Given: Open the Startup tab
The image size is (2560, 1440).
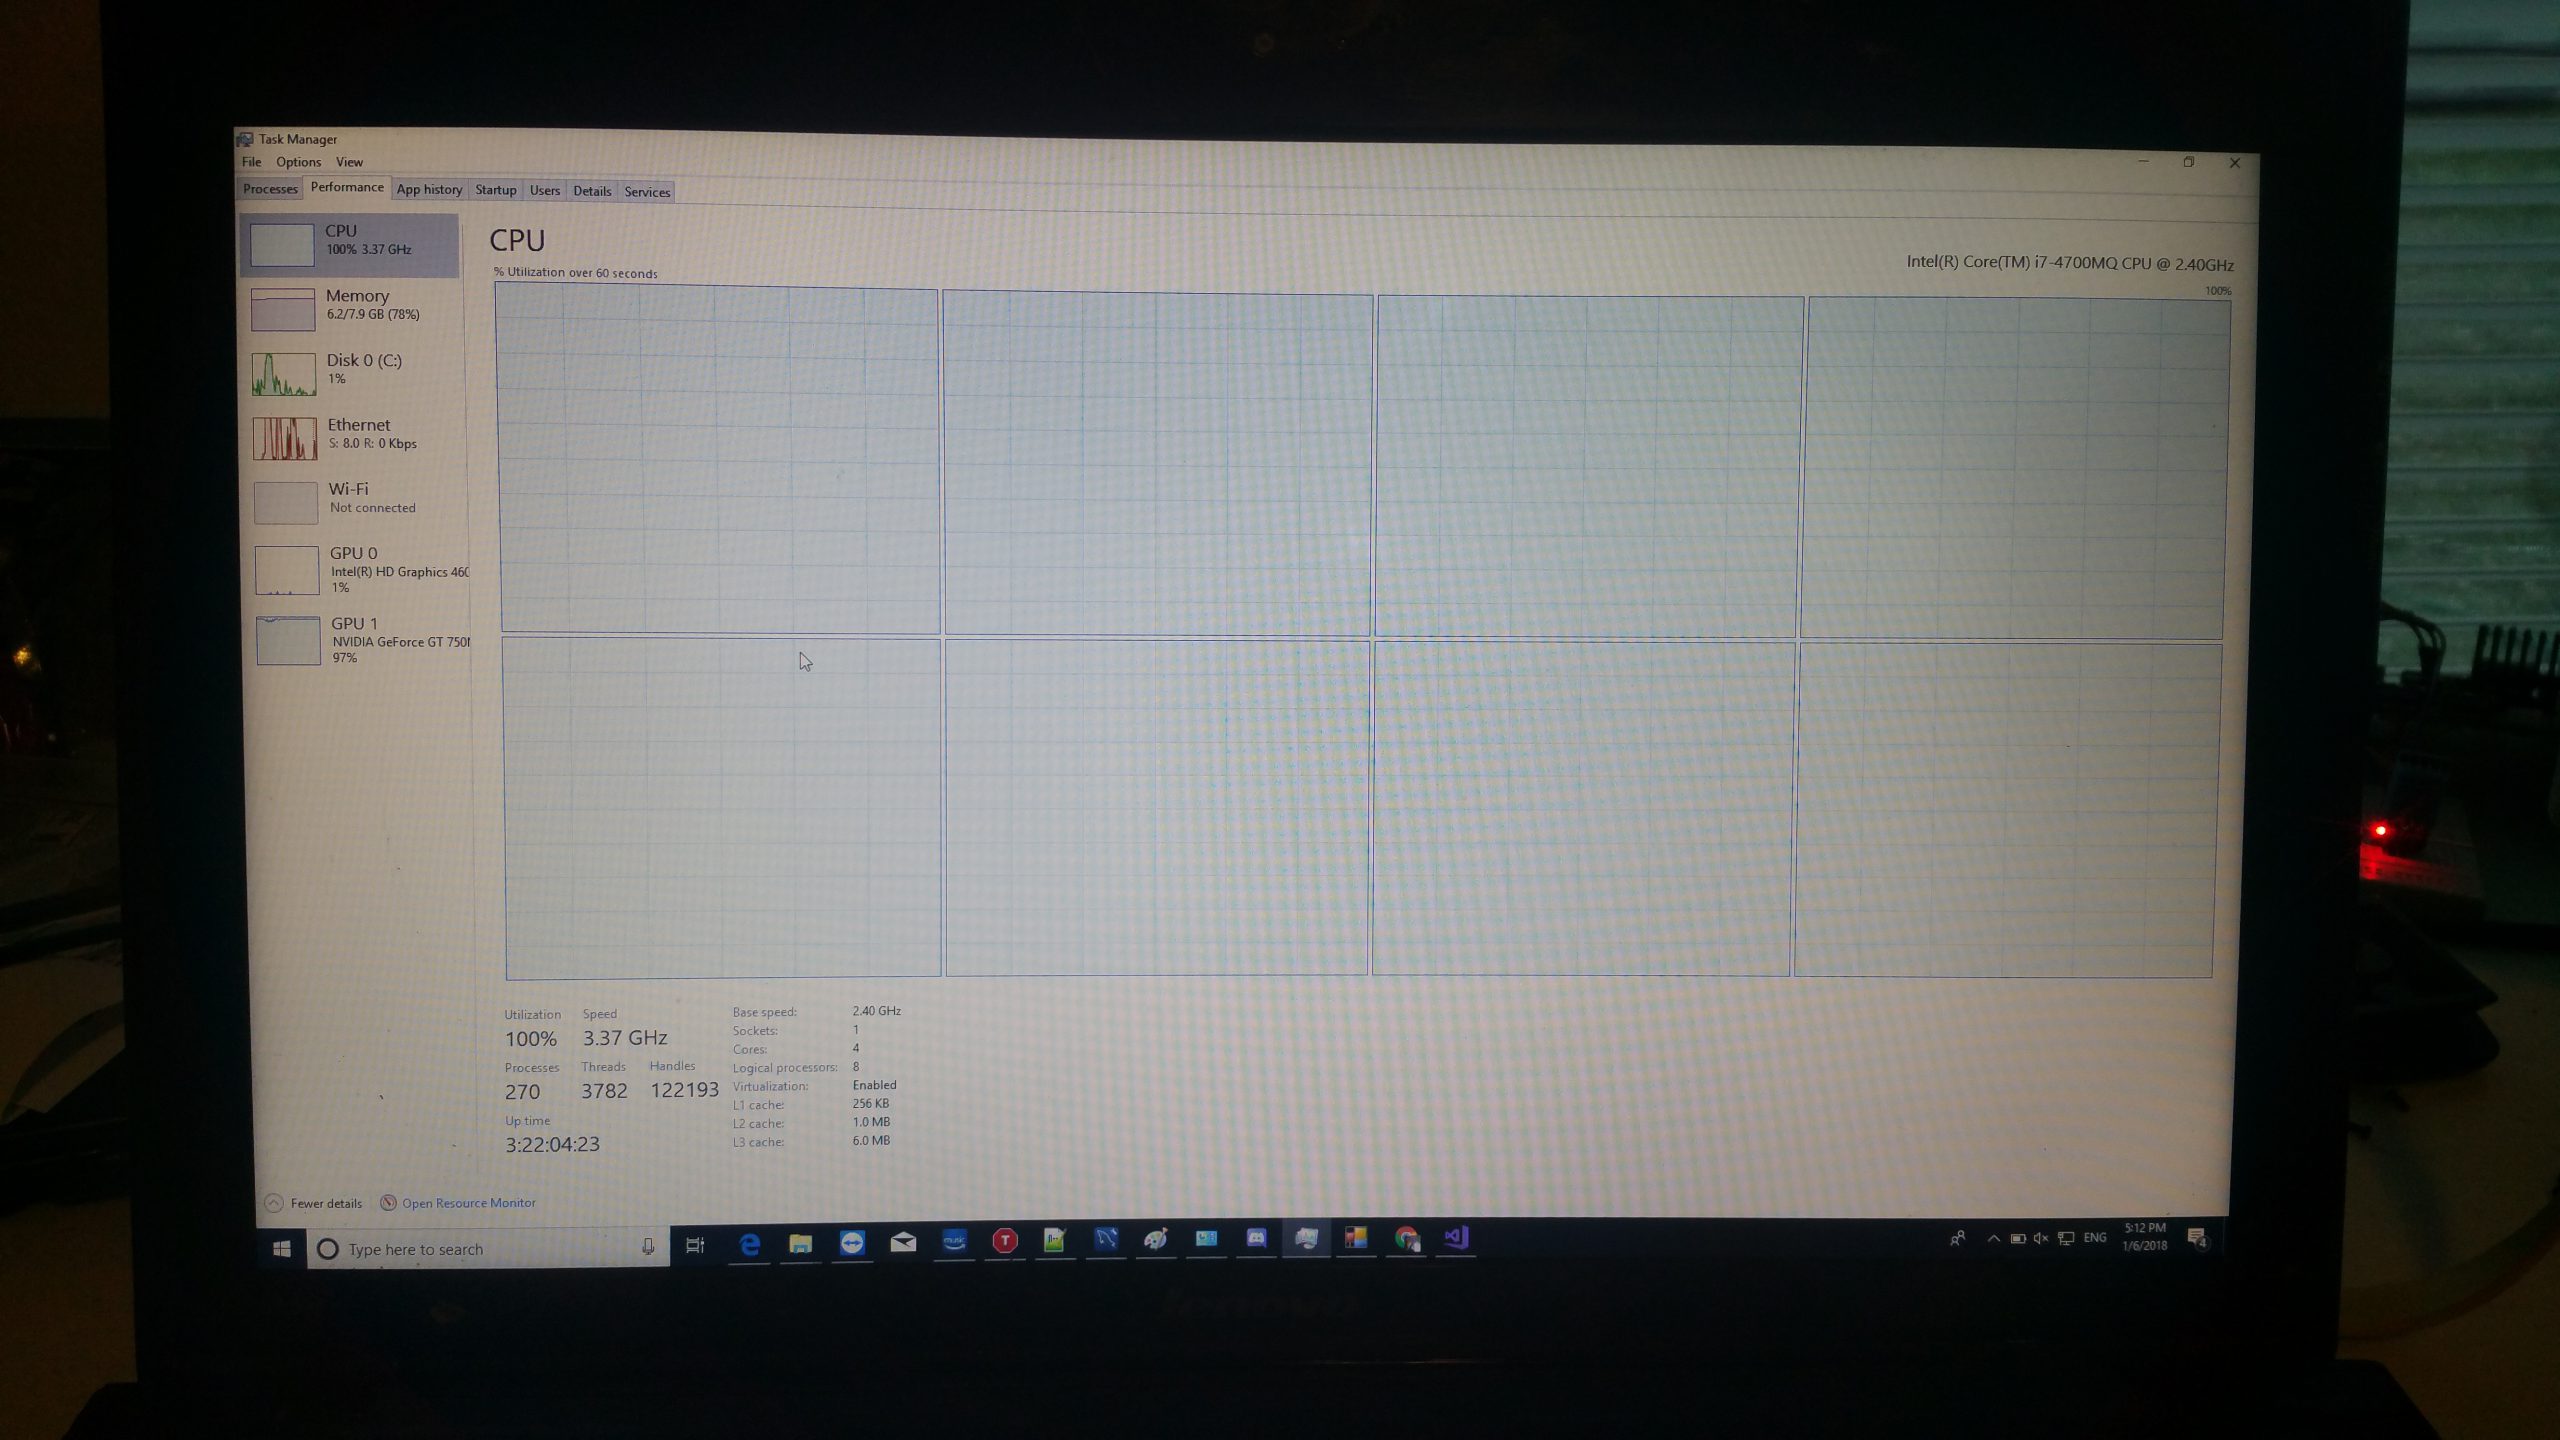Looking at the screenshot, I should [495, 190].
